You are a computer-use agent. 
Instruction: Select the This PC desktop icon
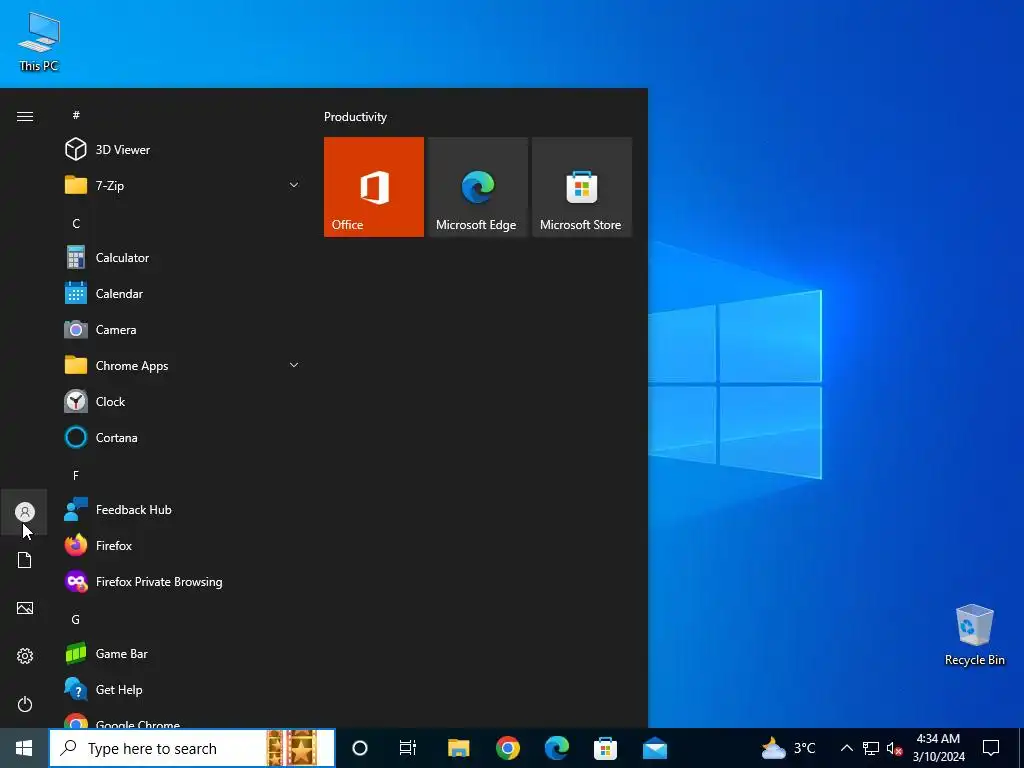coord(39,42)
